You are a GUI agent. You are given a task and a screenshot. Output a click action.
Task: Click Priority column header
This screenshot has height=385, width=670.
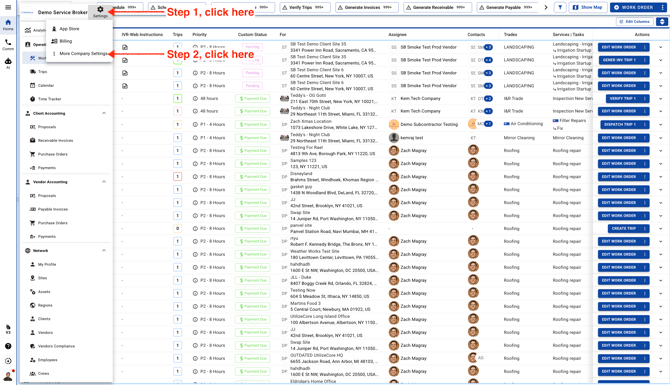(200, 35)
